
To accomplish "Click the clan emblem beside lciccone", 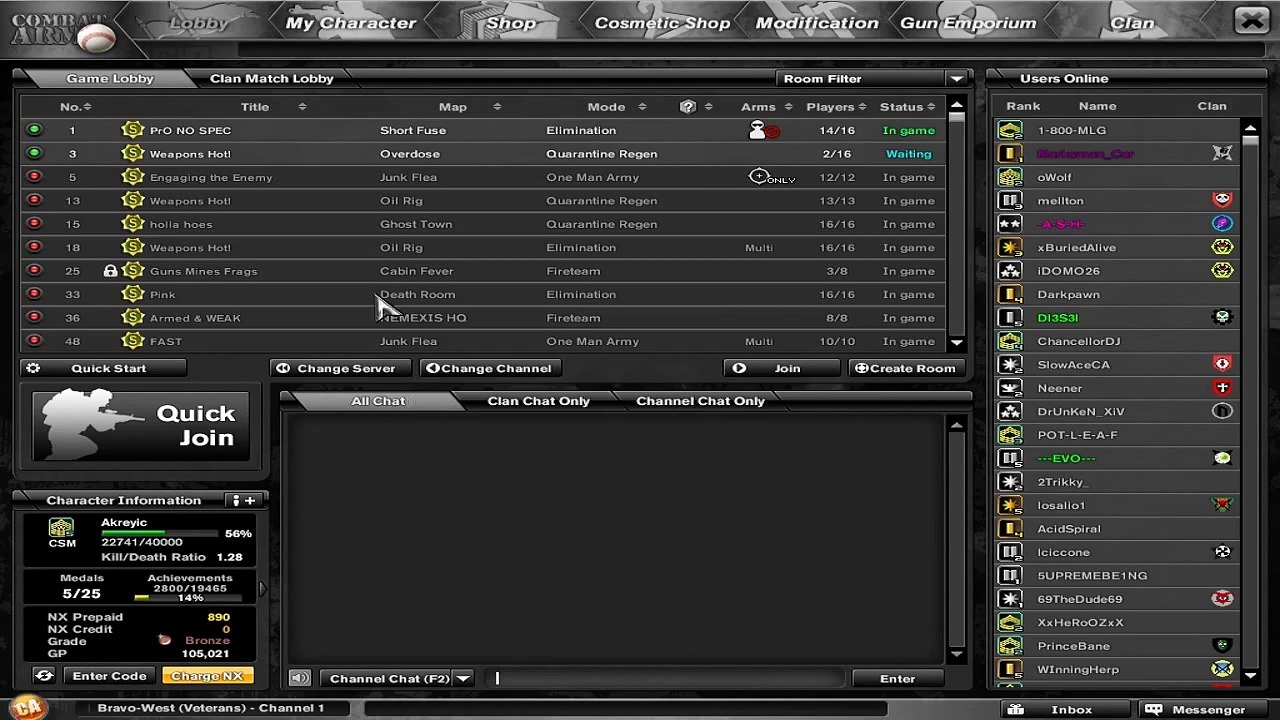I will point(1222,552).
